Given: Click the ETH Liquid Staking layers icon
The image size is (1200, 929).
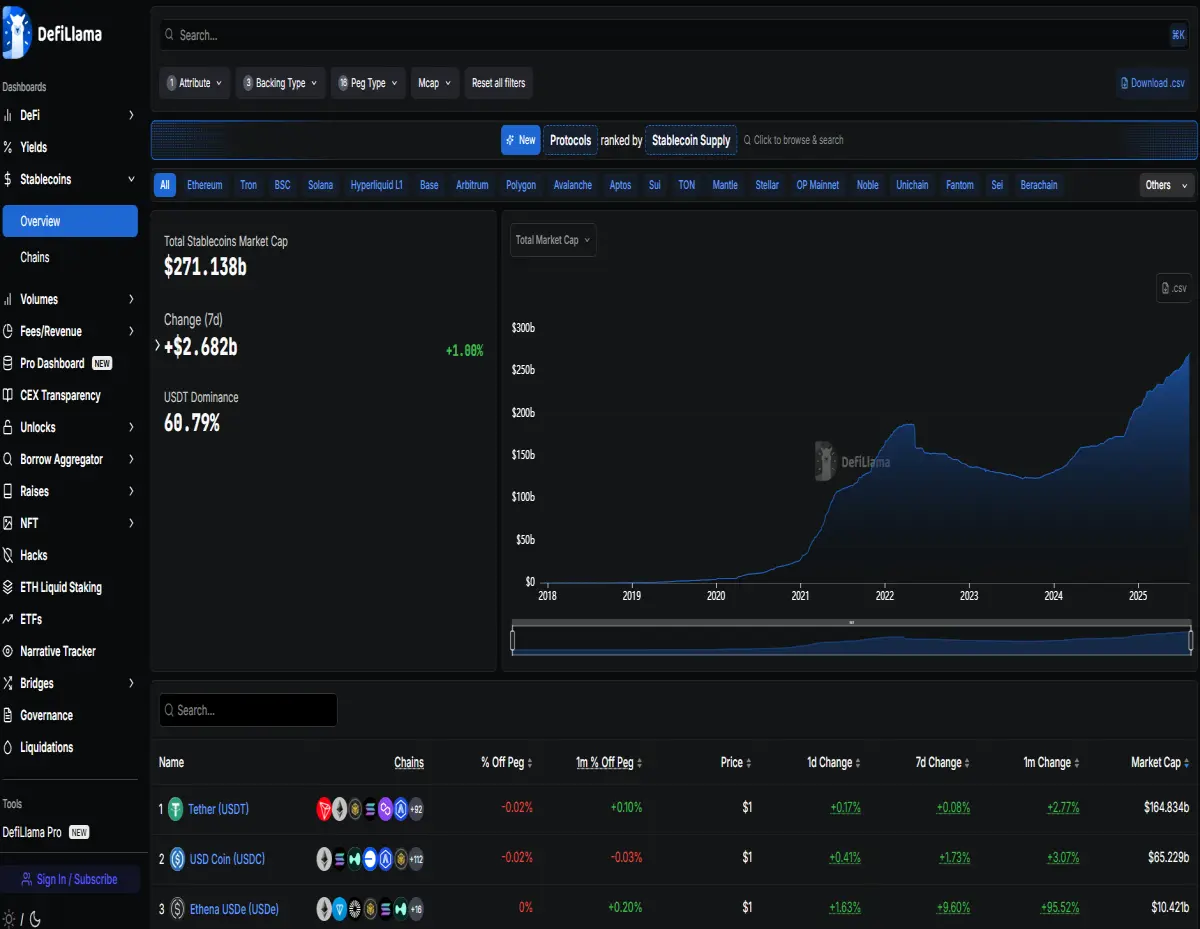Looking at the screenshot, I should 8,587.
